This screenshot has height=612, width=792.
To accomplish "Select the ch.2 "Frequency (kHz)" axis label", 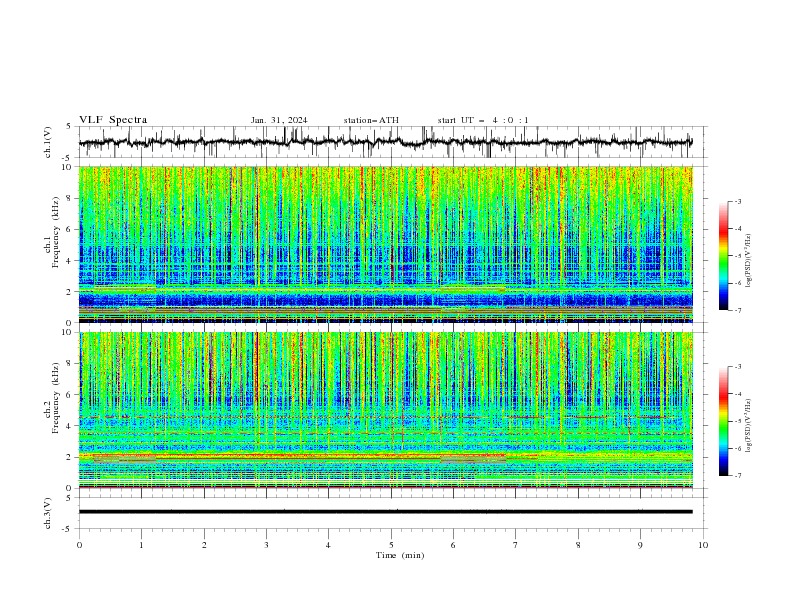I will click(x=56, y=398).
